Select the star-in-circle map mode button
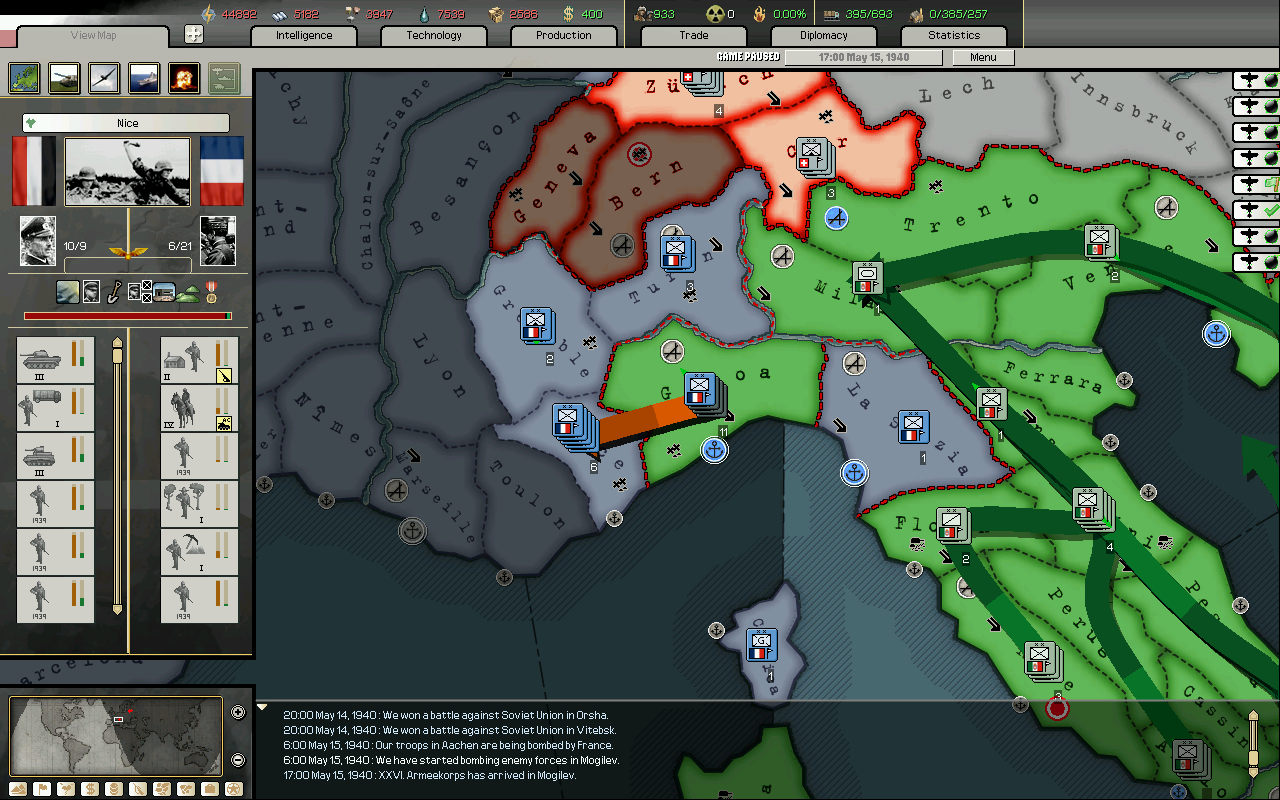 click(x=234, y=788)
